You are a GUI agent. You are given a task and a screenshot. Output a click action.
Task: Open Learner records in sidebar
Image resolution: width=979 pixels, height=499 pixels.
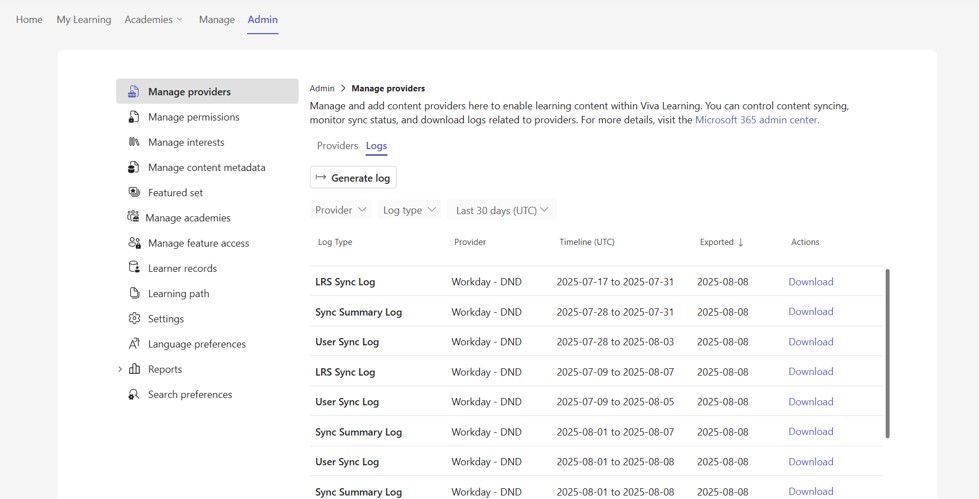(x=207, y=268)
